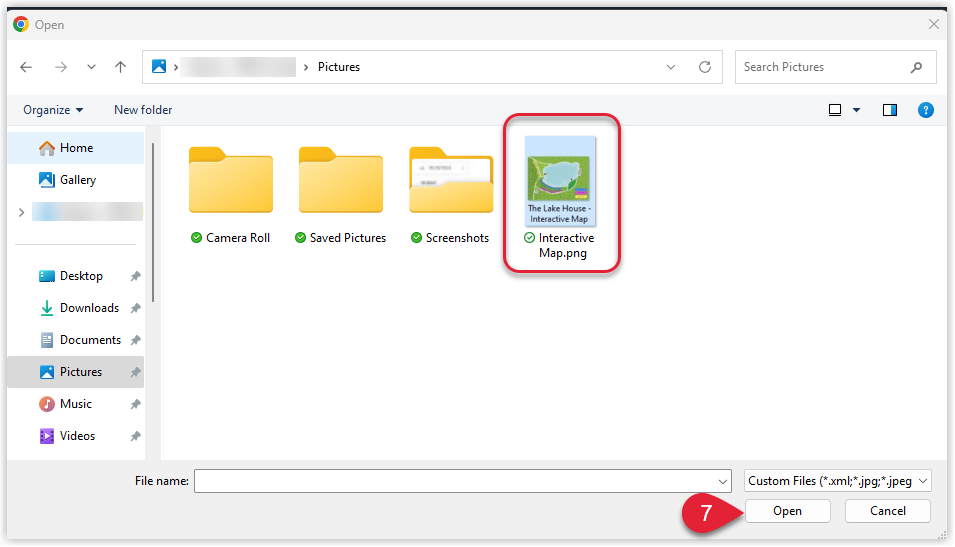Click the search magnifier icon
The image size is (955, 547).
pos(916,67)
